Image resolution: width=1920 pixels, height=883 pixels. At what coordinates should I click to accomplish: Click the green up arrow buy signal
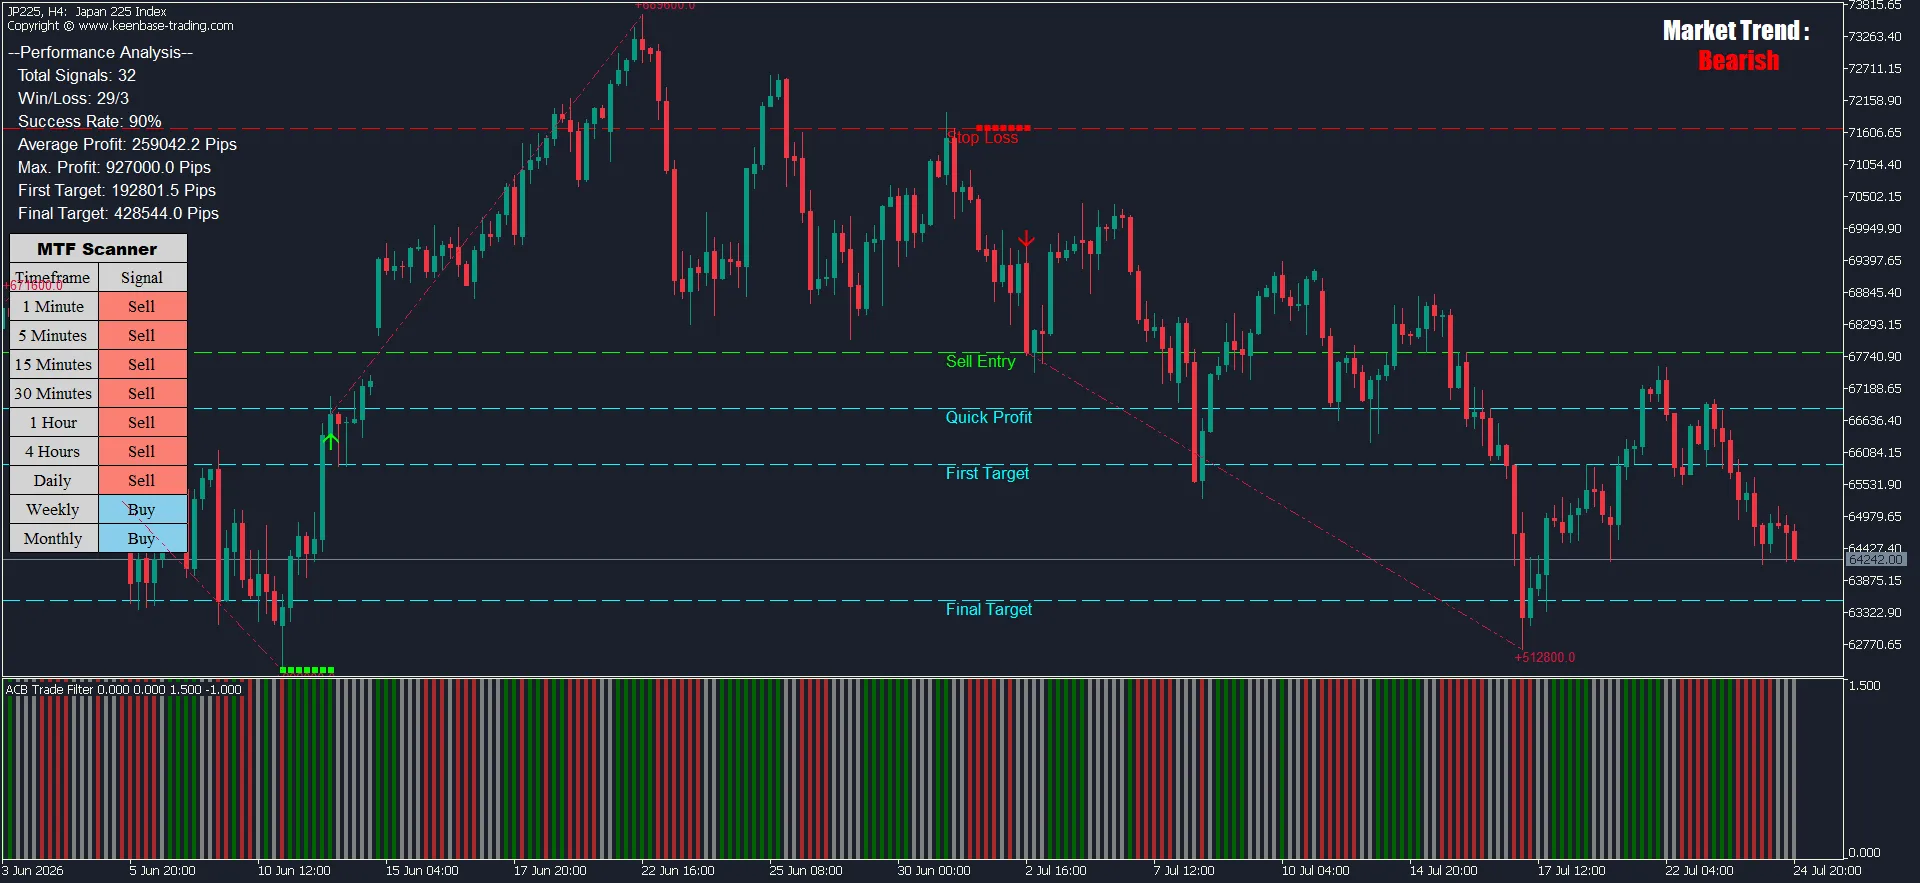pyautogui.click(x=330, y=440)
